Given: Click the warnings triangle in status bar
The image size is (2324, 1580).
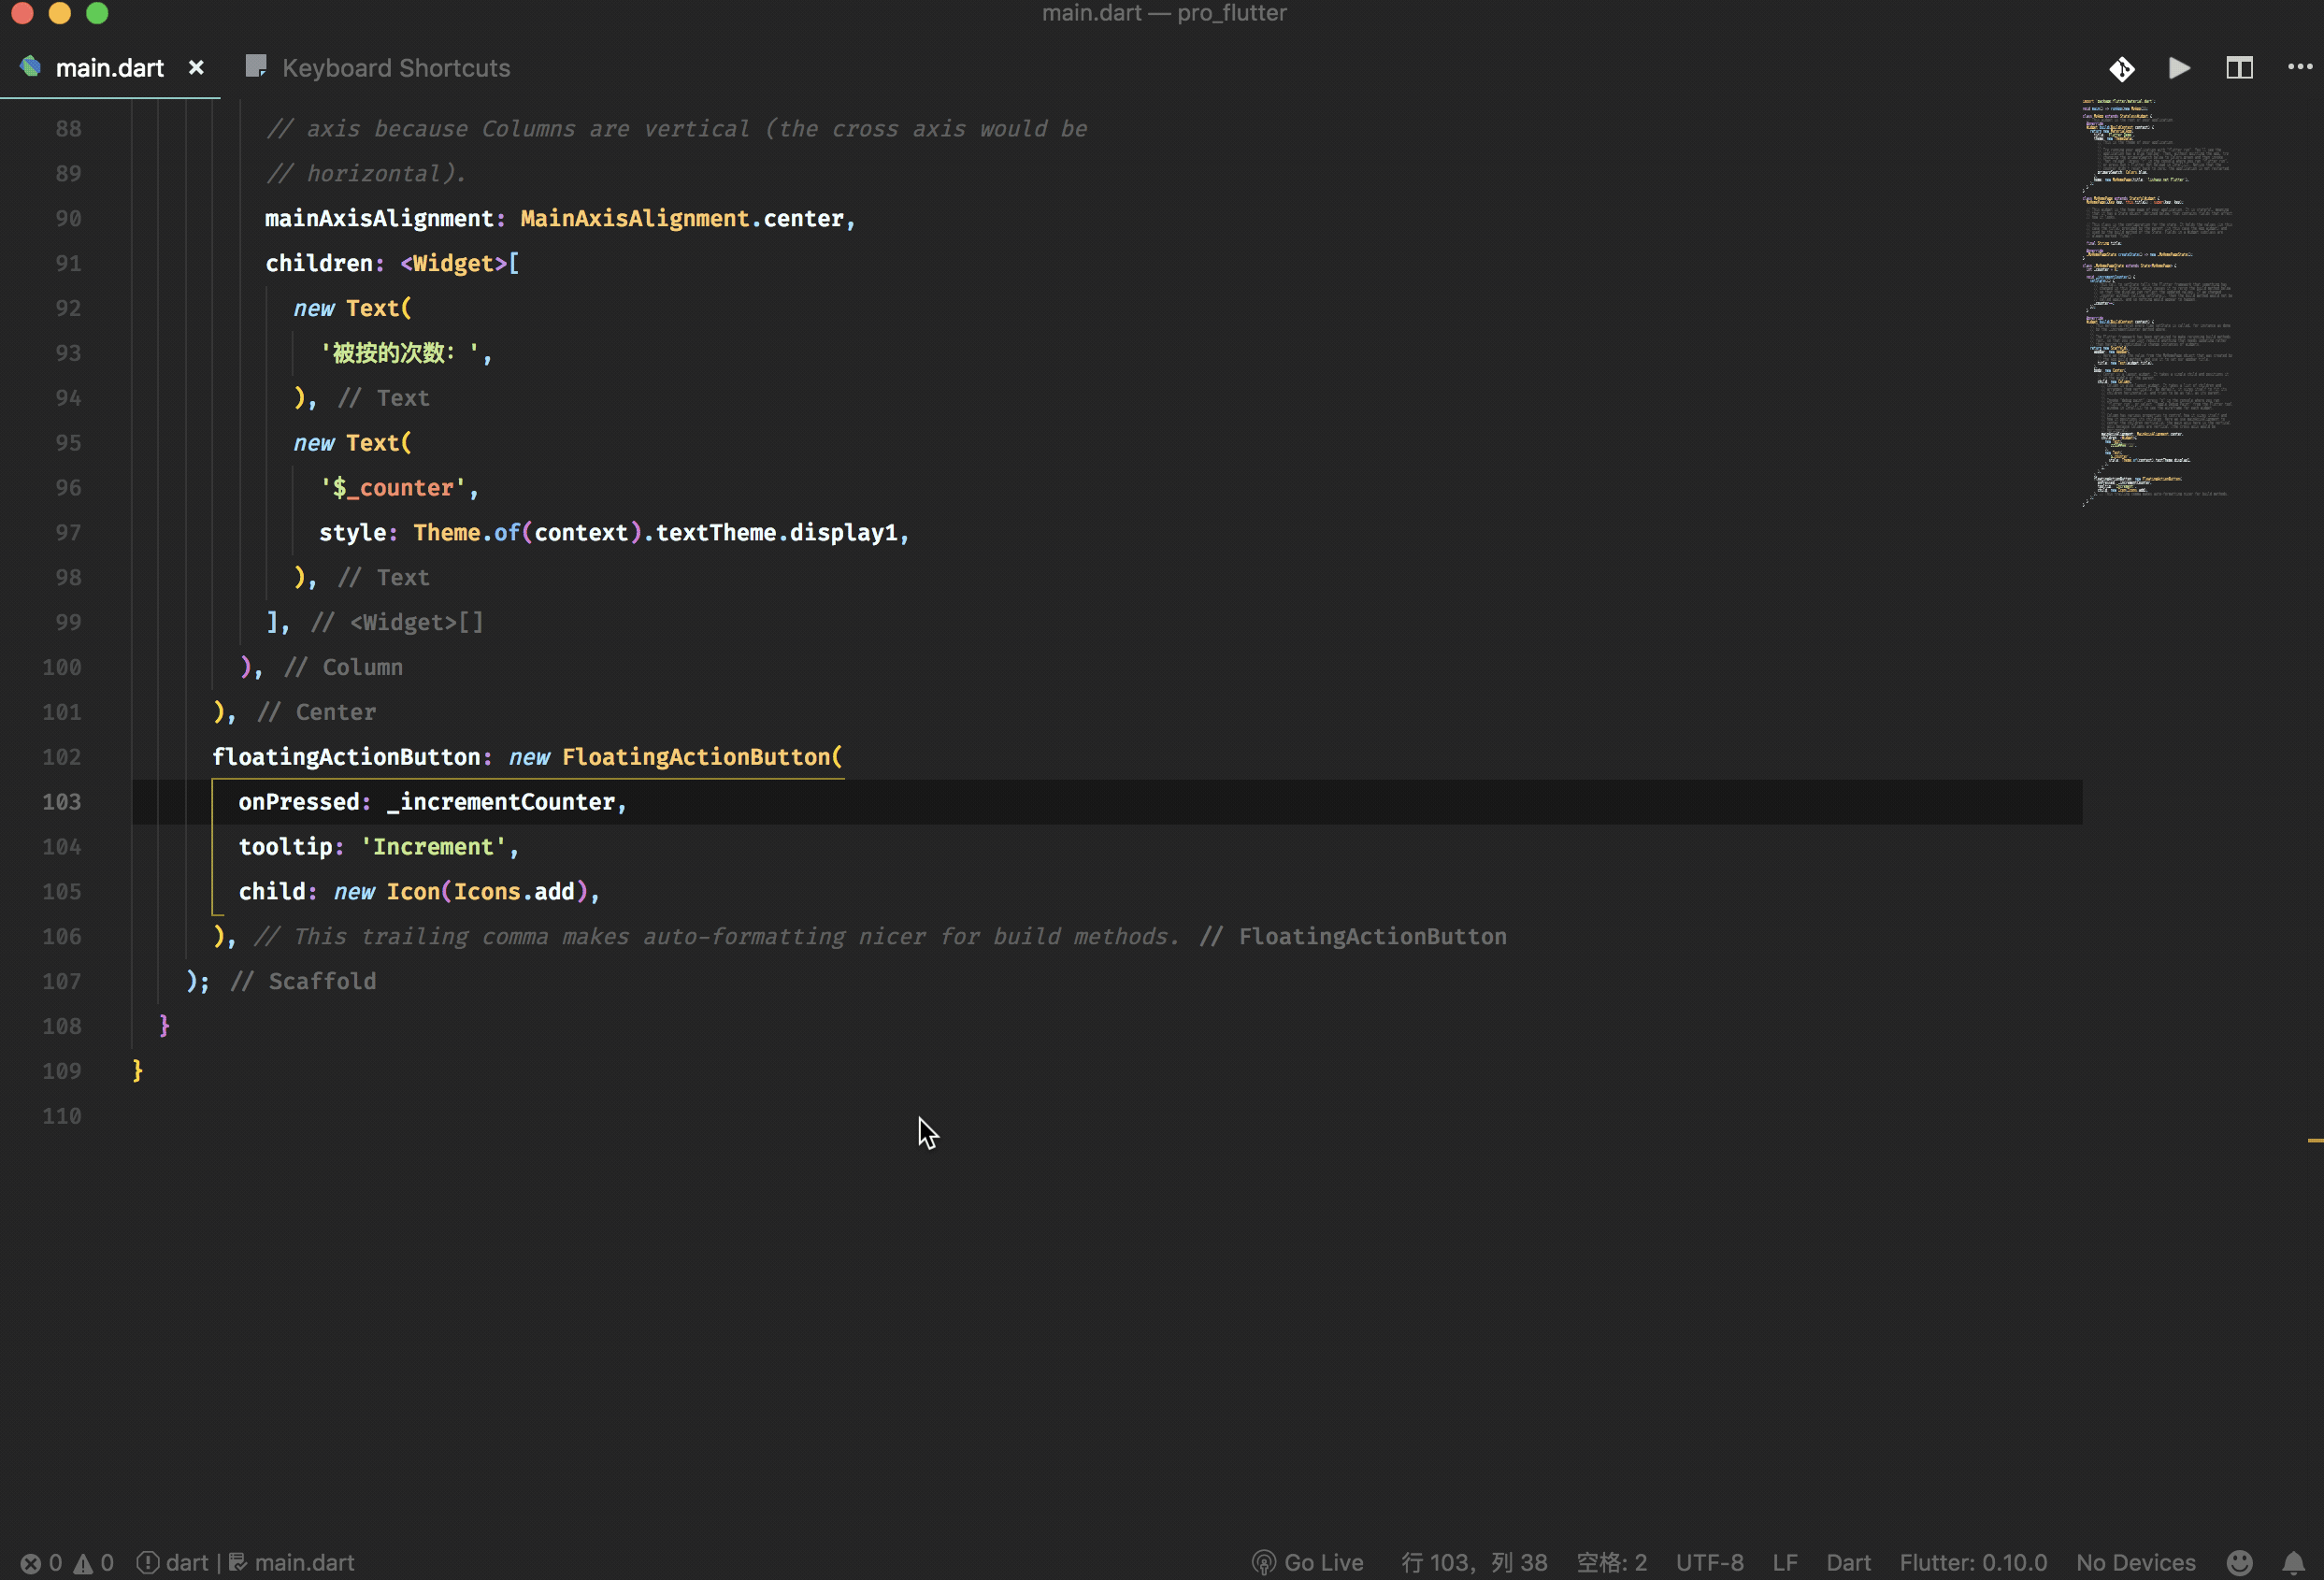Looking at the screenshot, I should pos(83,1562).
